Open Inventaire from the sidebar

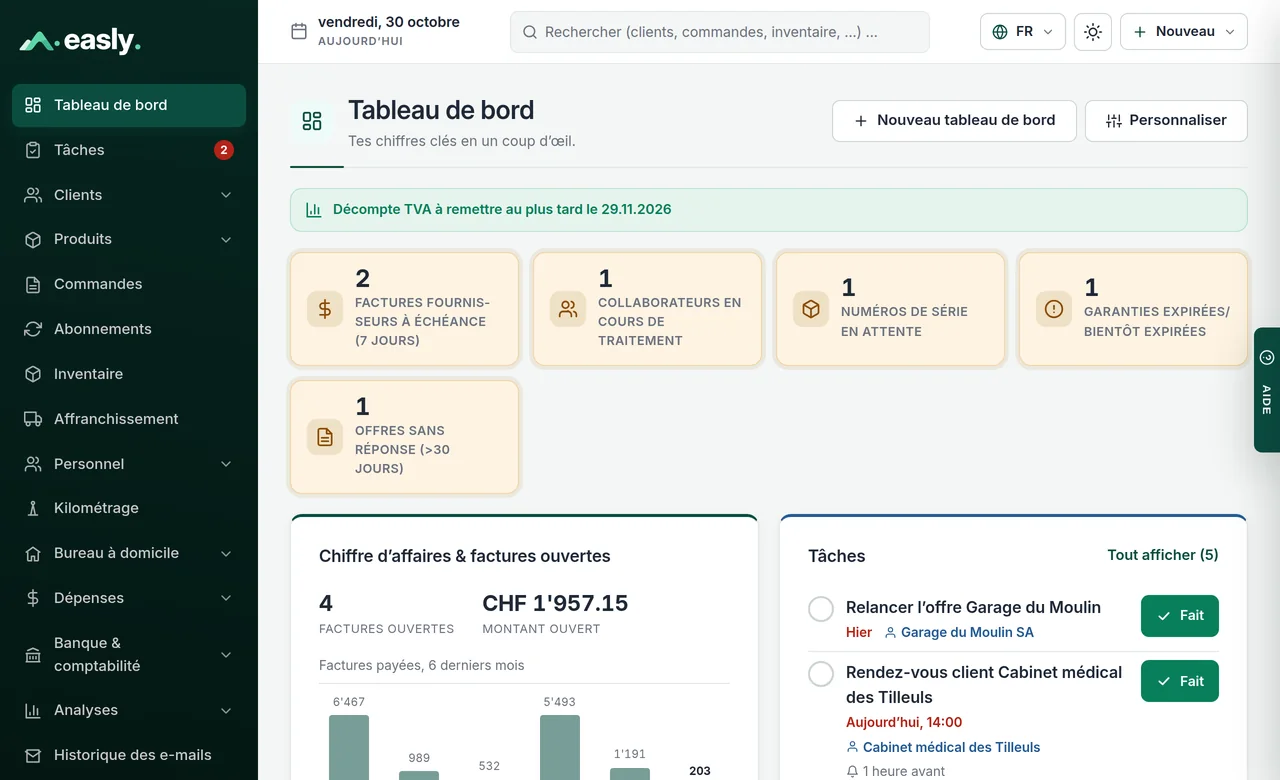(x=129, y=374)
